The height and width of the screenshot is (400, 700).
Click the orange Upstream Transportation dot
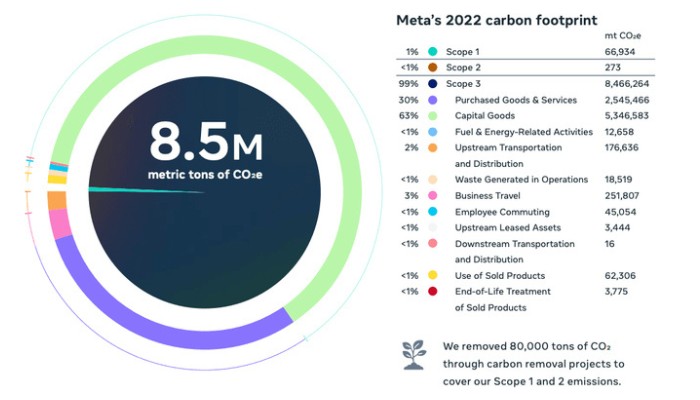(x=433, y=148)
